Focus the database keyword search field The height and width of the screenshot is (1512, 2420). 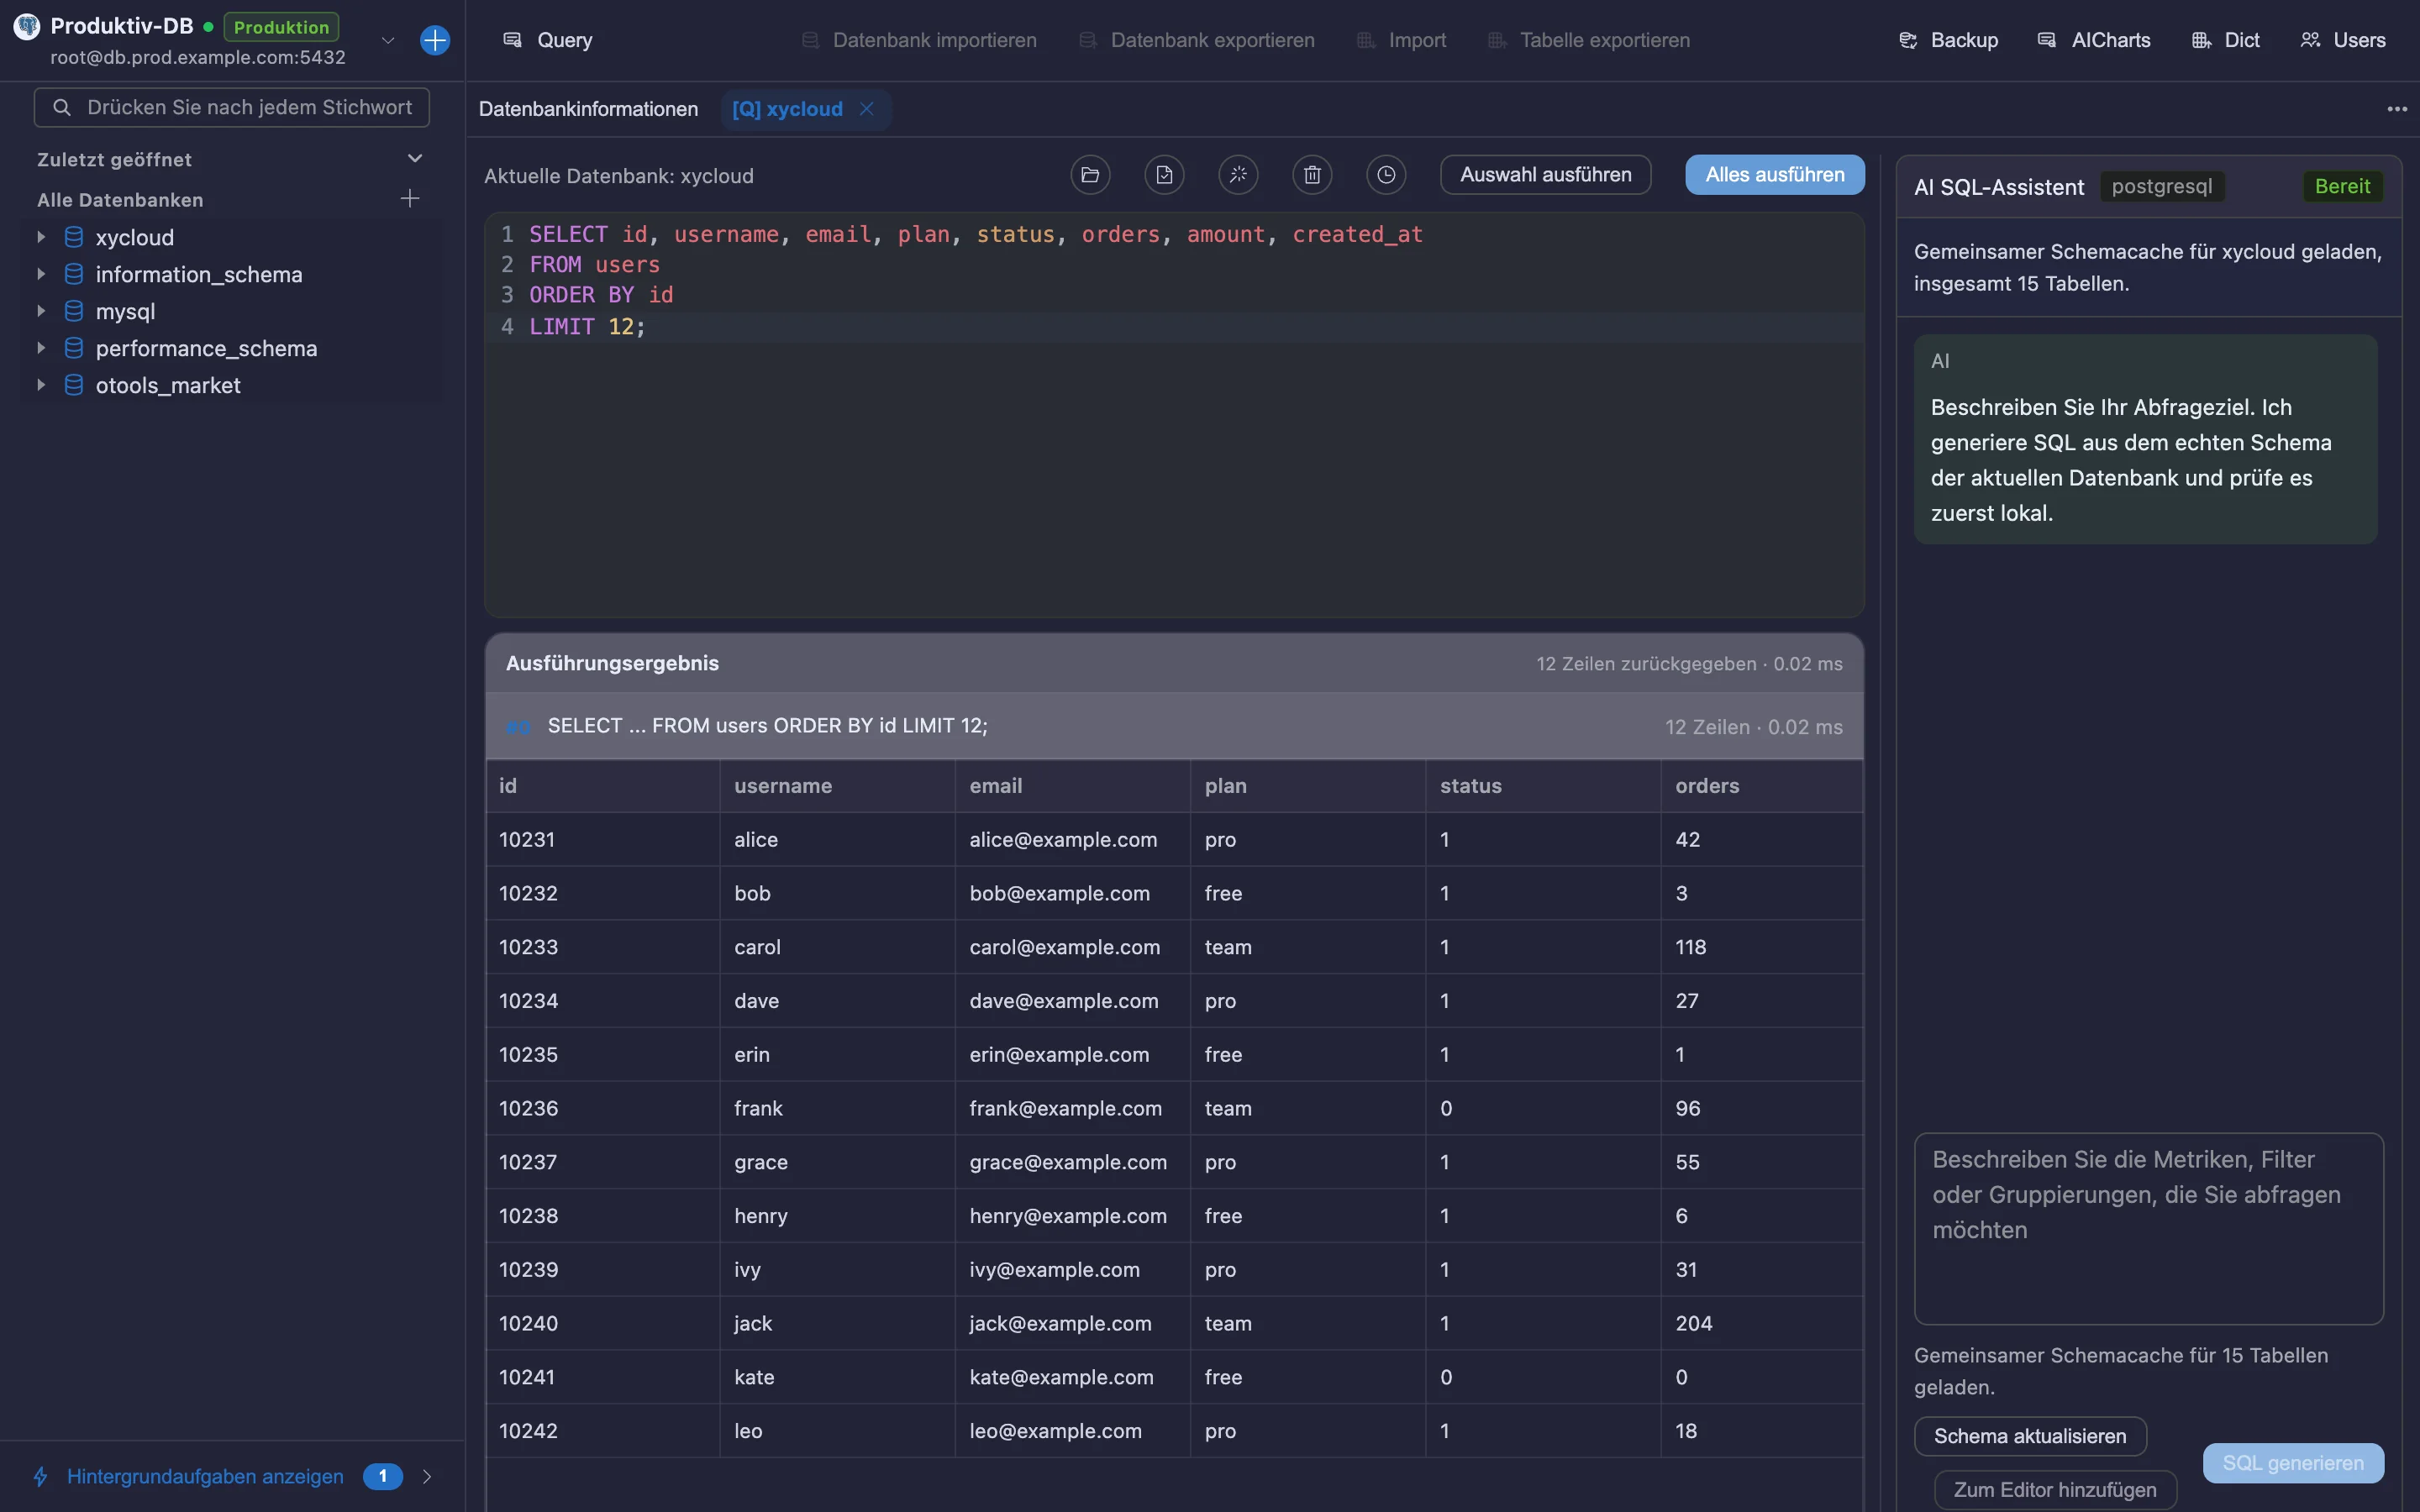click(232, 107)
